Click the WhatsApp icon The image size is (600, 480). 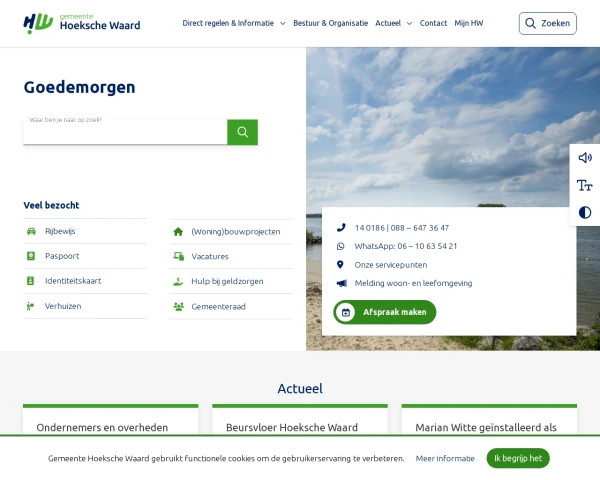point(341,246)
